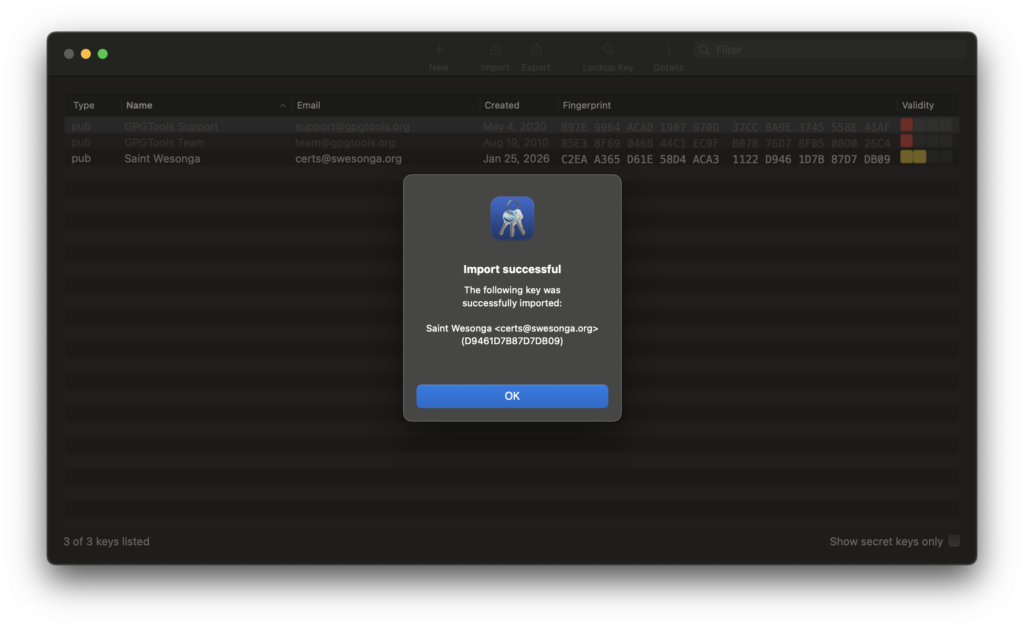This screenshot has width=1024, height=627.
Task: Click the GPG Keychain icon in dialog
Action: (512, 218)
